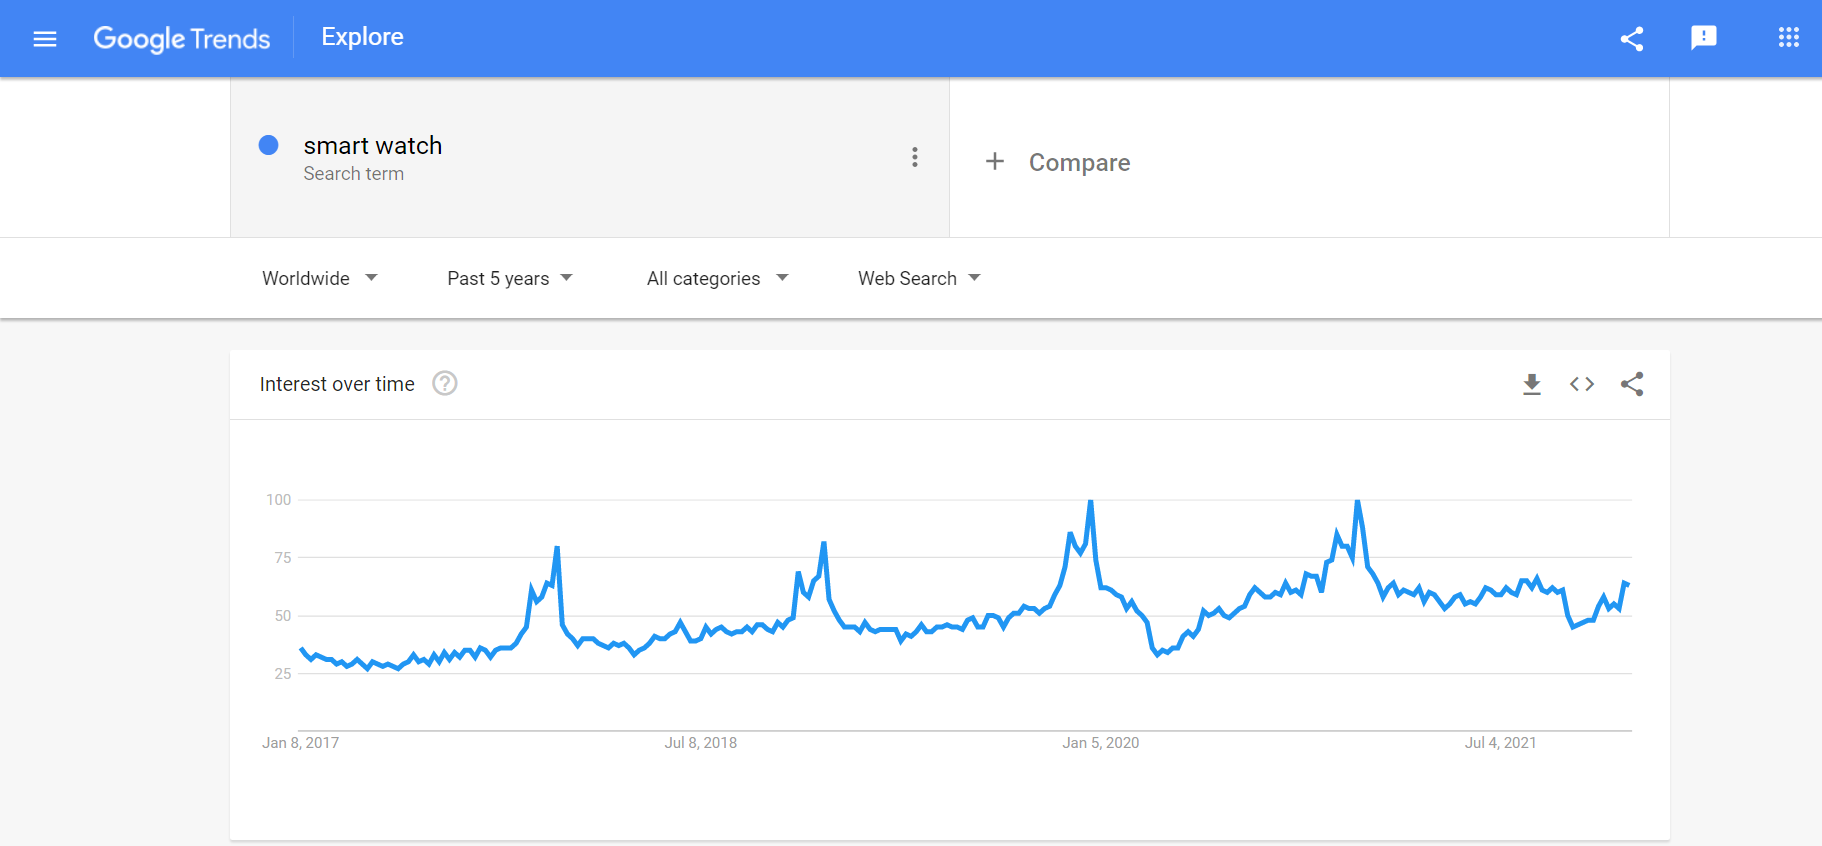The height and width of the screenshot is (846, 1822).
Task: Click the blue smart watch color dot
Action: [x=268, y=145]
